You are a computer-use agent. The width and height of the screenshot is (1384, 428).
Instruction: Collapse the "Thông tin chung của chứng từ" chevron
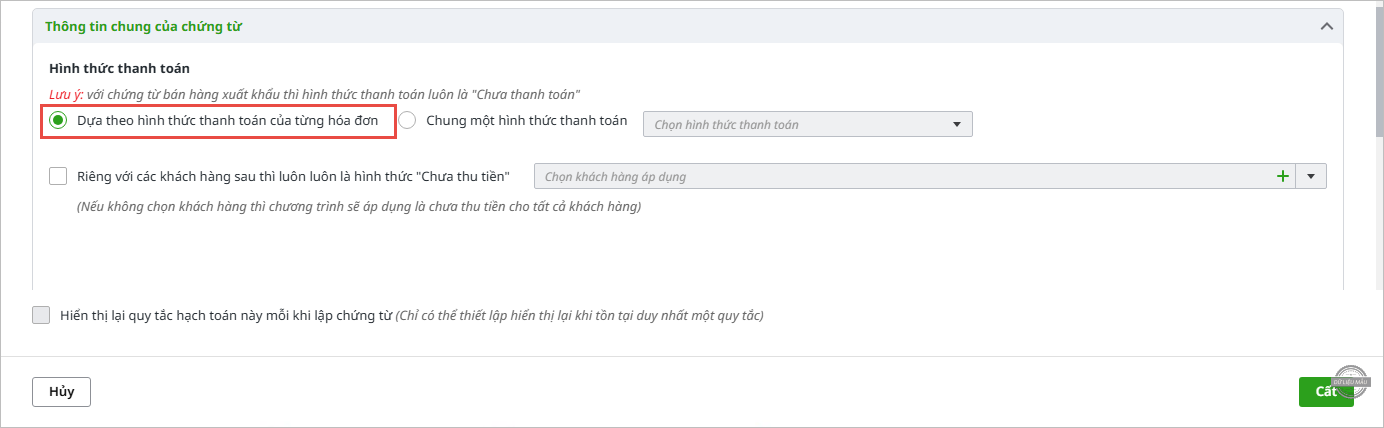click(1327, 27)
